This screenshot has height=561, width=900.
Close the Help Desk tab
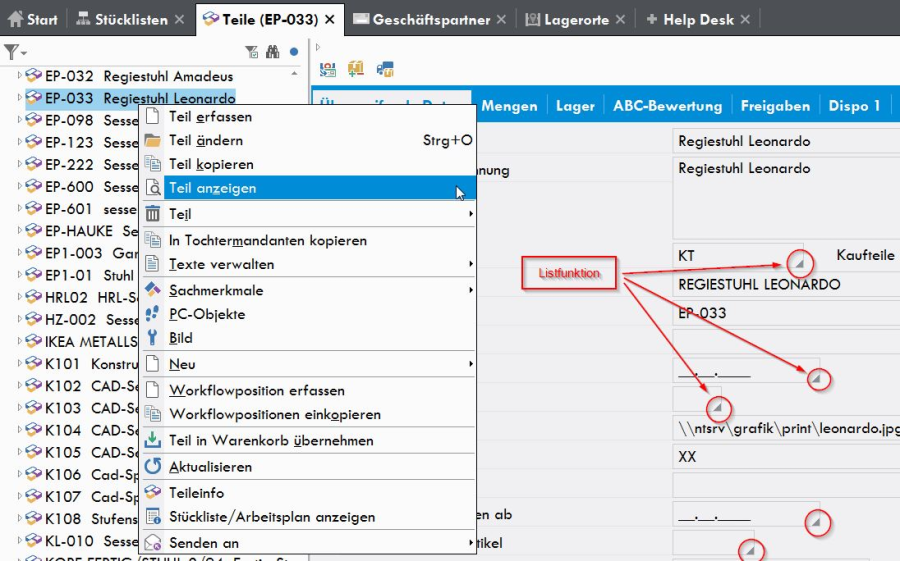[x=746, y=20]
